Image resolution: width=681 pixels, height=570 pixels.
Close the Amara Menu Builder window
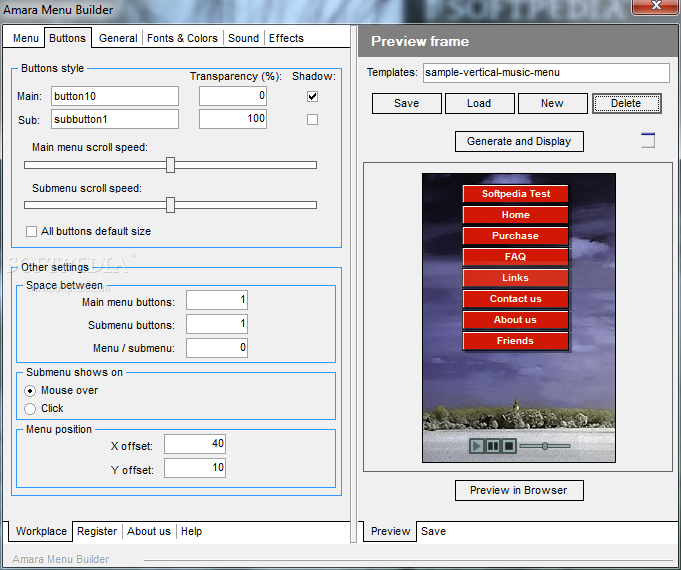click(656, 6)
